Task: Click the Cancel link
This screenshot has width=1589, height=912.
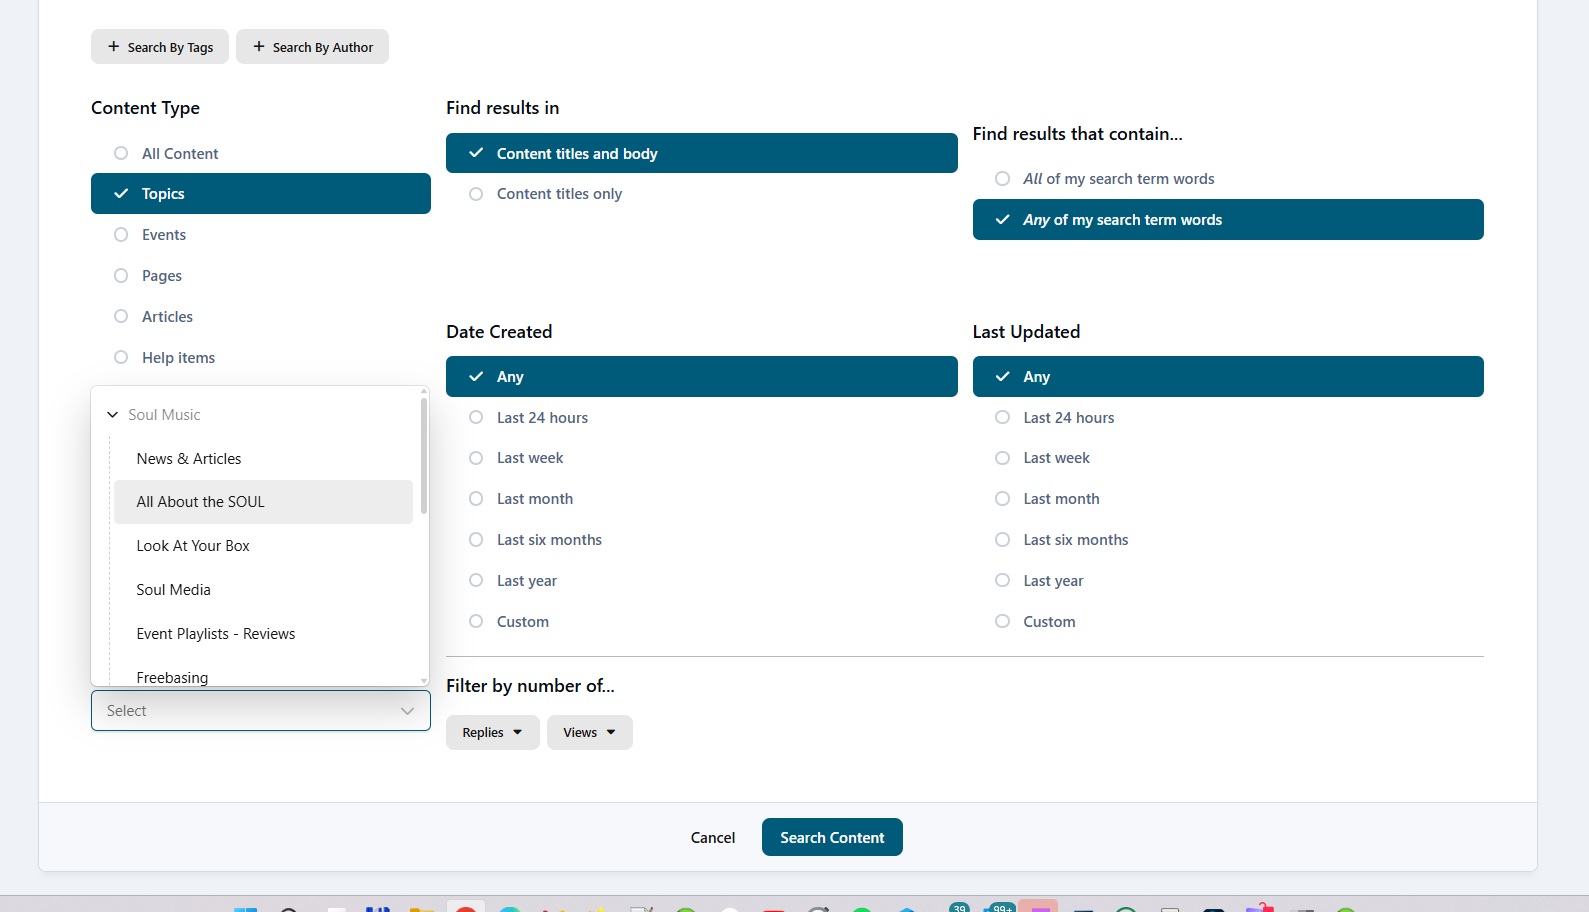Action: tap(712, 838)
